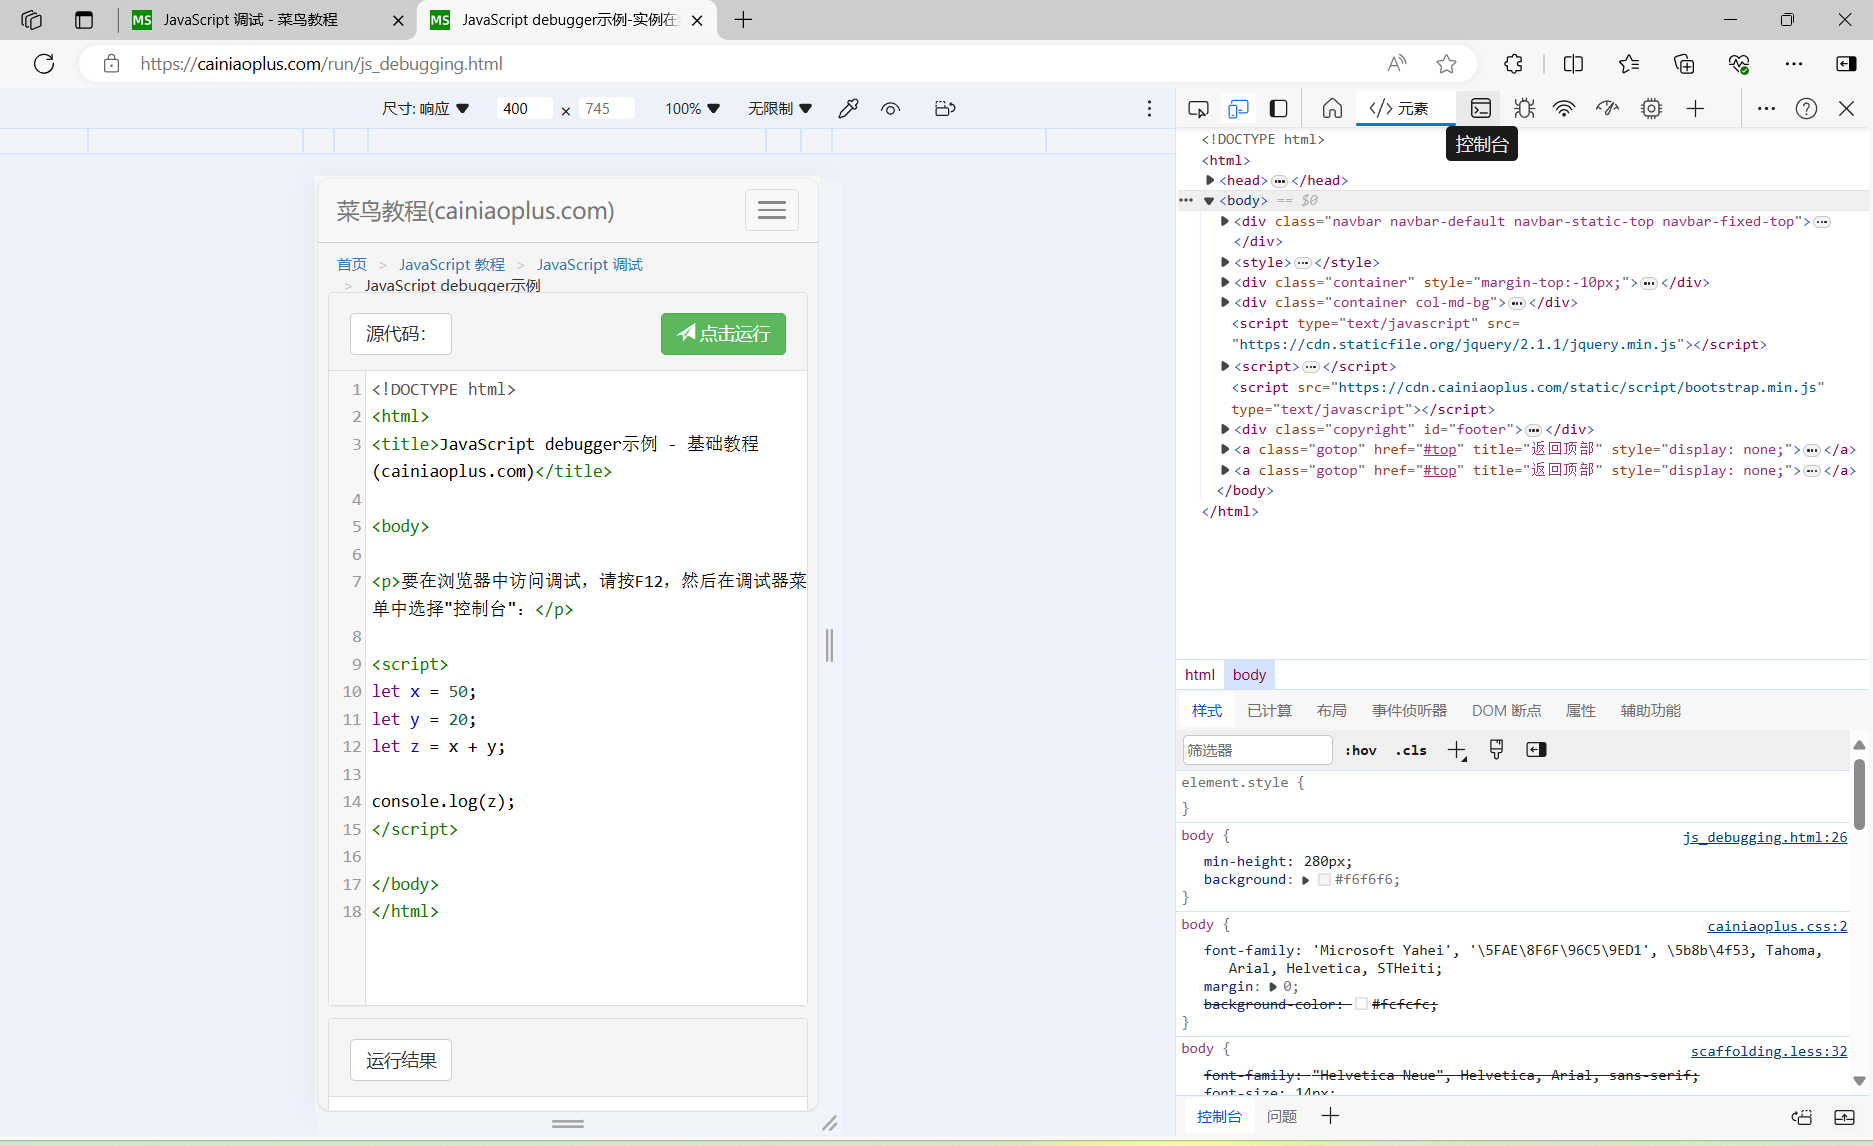Screen dimensions: 1873x1146
Task: Open device toolbar more options
Action: [1149, 108]
